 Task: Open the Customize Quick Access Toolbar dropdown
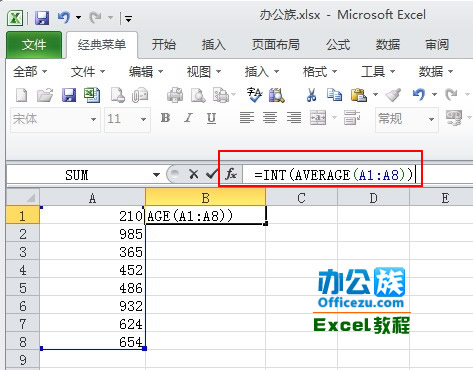(x=128, y=19)
